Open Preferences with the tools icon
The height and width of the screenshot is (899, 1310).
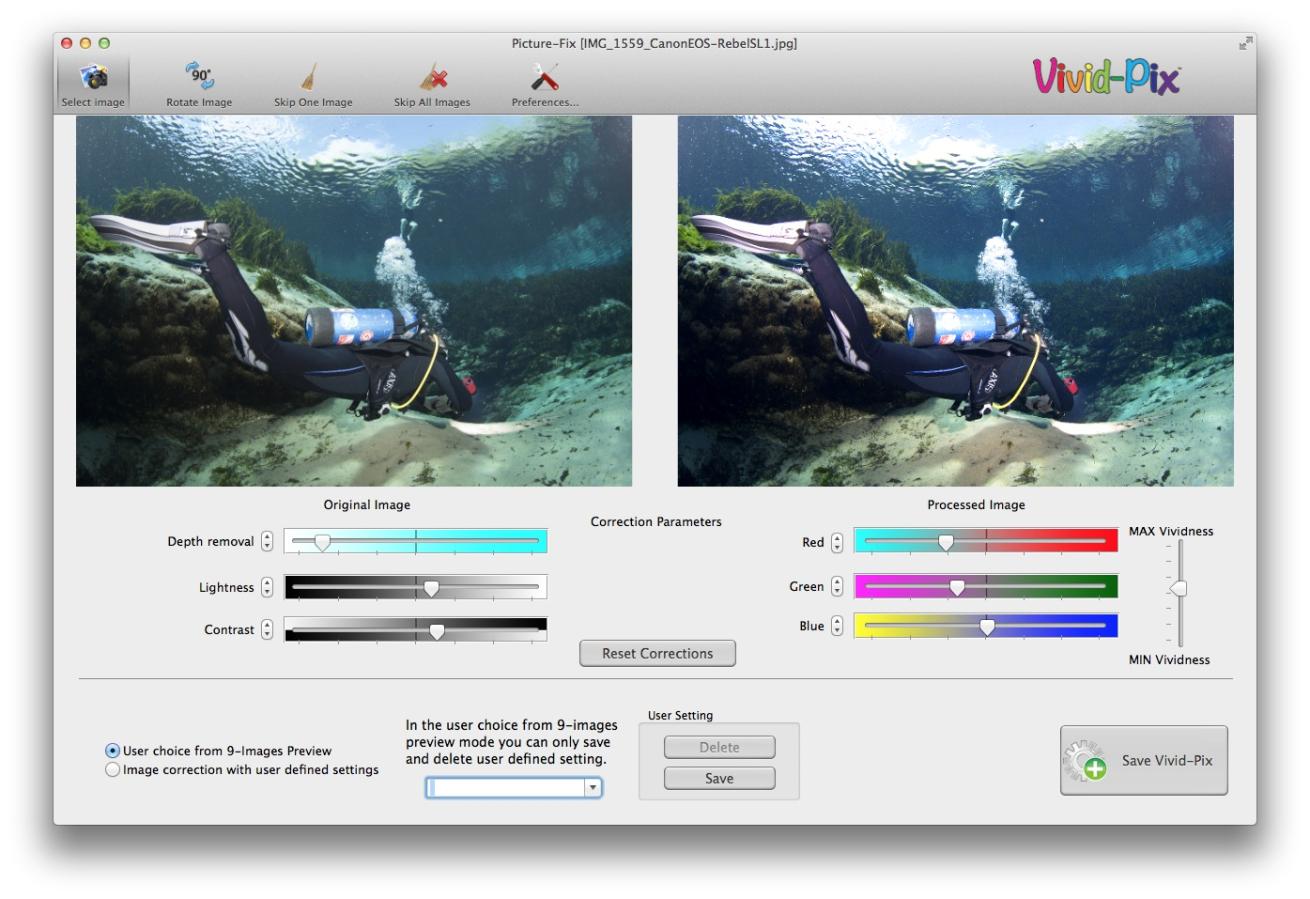545,78
